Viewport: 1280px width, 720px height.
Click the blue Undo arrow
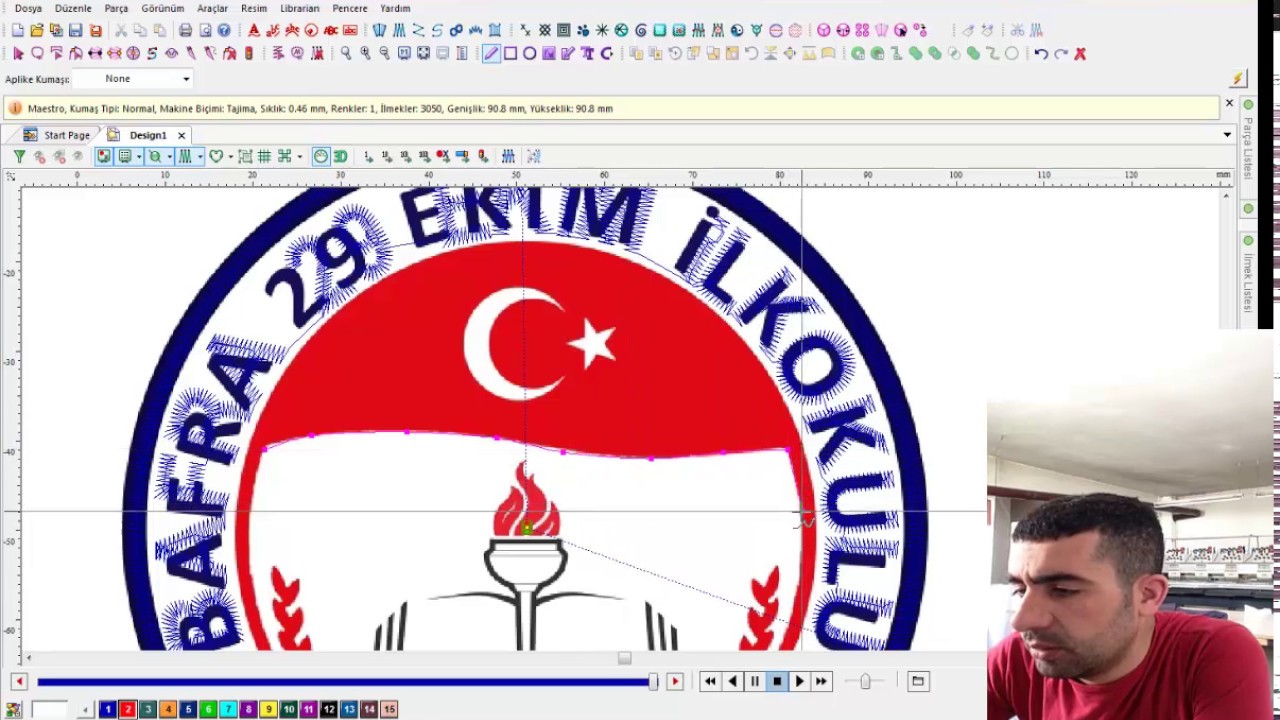[x=1041, y=54]
